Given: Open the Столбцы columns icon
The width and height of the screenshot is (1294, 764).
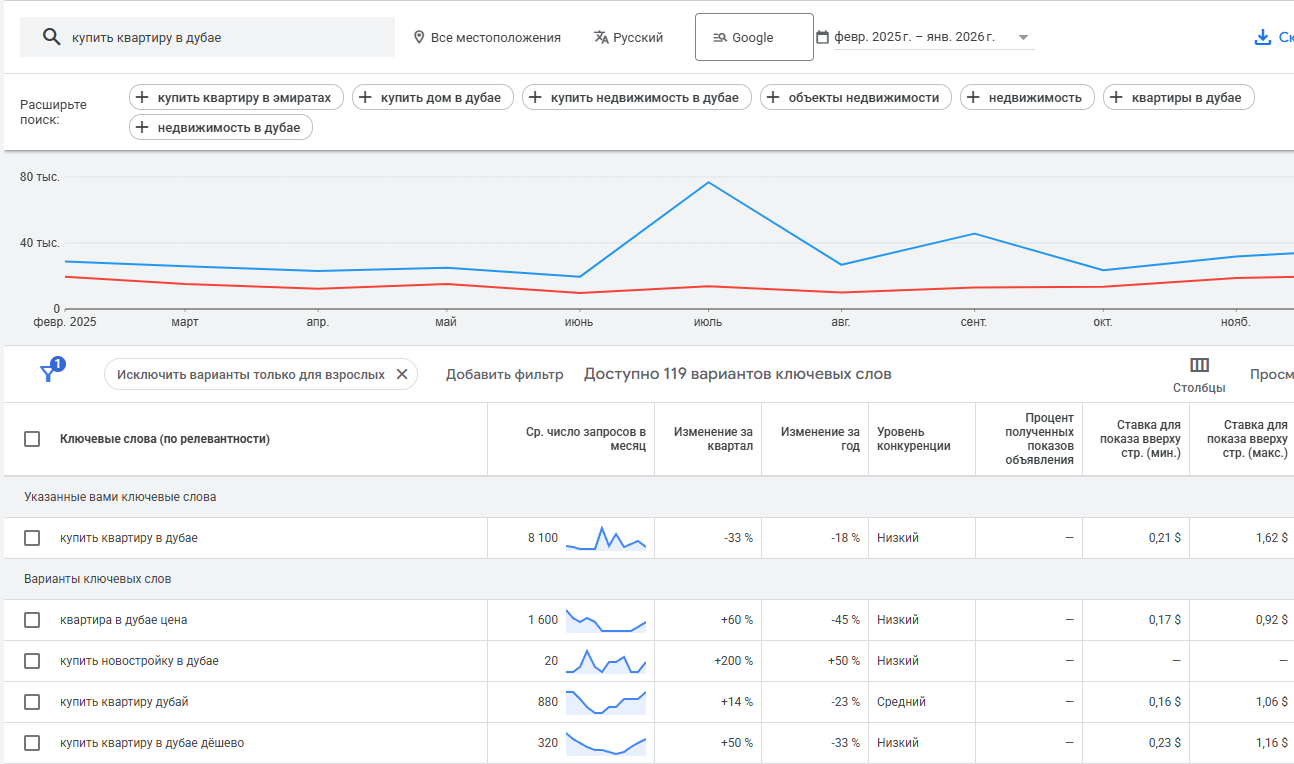Looking at the screenshot, I should click(x=1199, y=365).
